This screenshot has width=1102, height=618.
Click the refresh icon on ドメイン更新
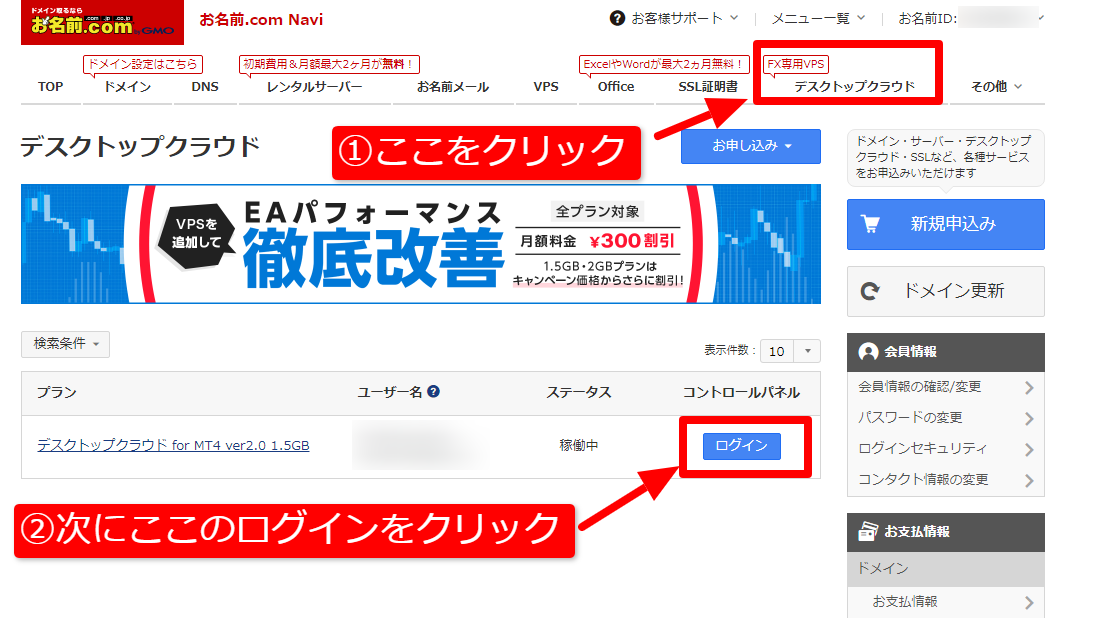pos(870,291)
